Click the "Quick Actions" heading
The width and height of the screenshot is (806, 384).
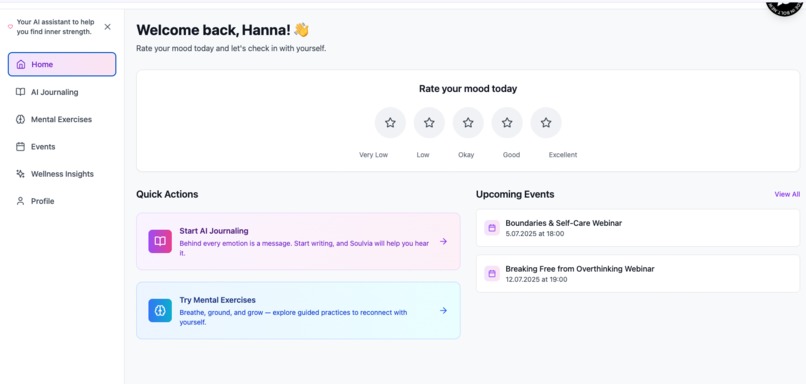pos(167,194)
